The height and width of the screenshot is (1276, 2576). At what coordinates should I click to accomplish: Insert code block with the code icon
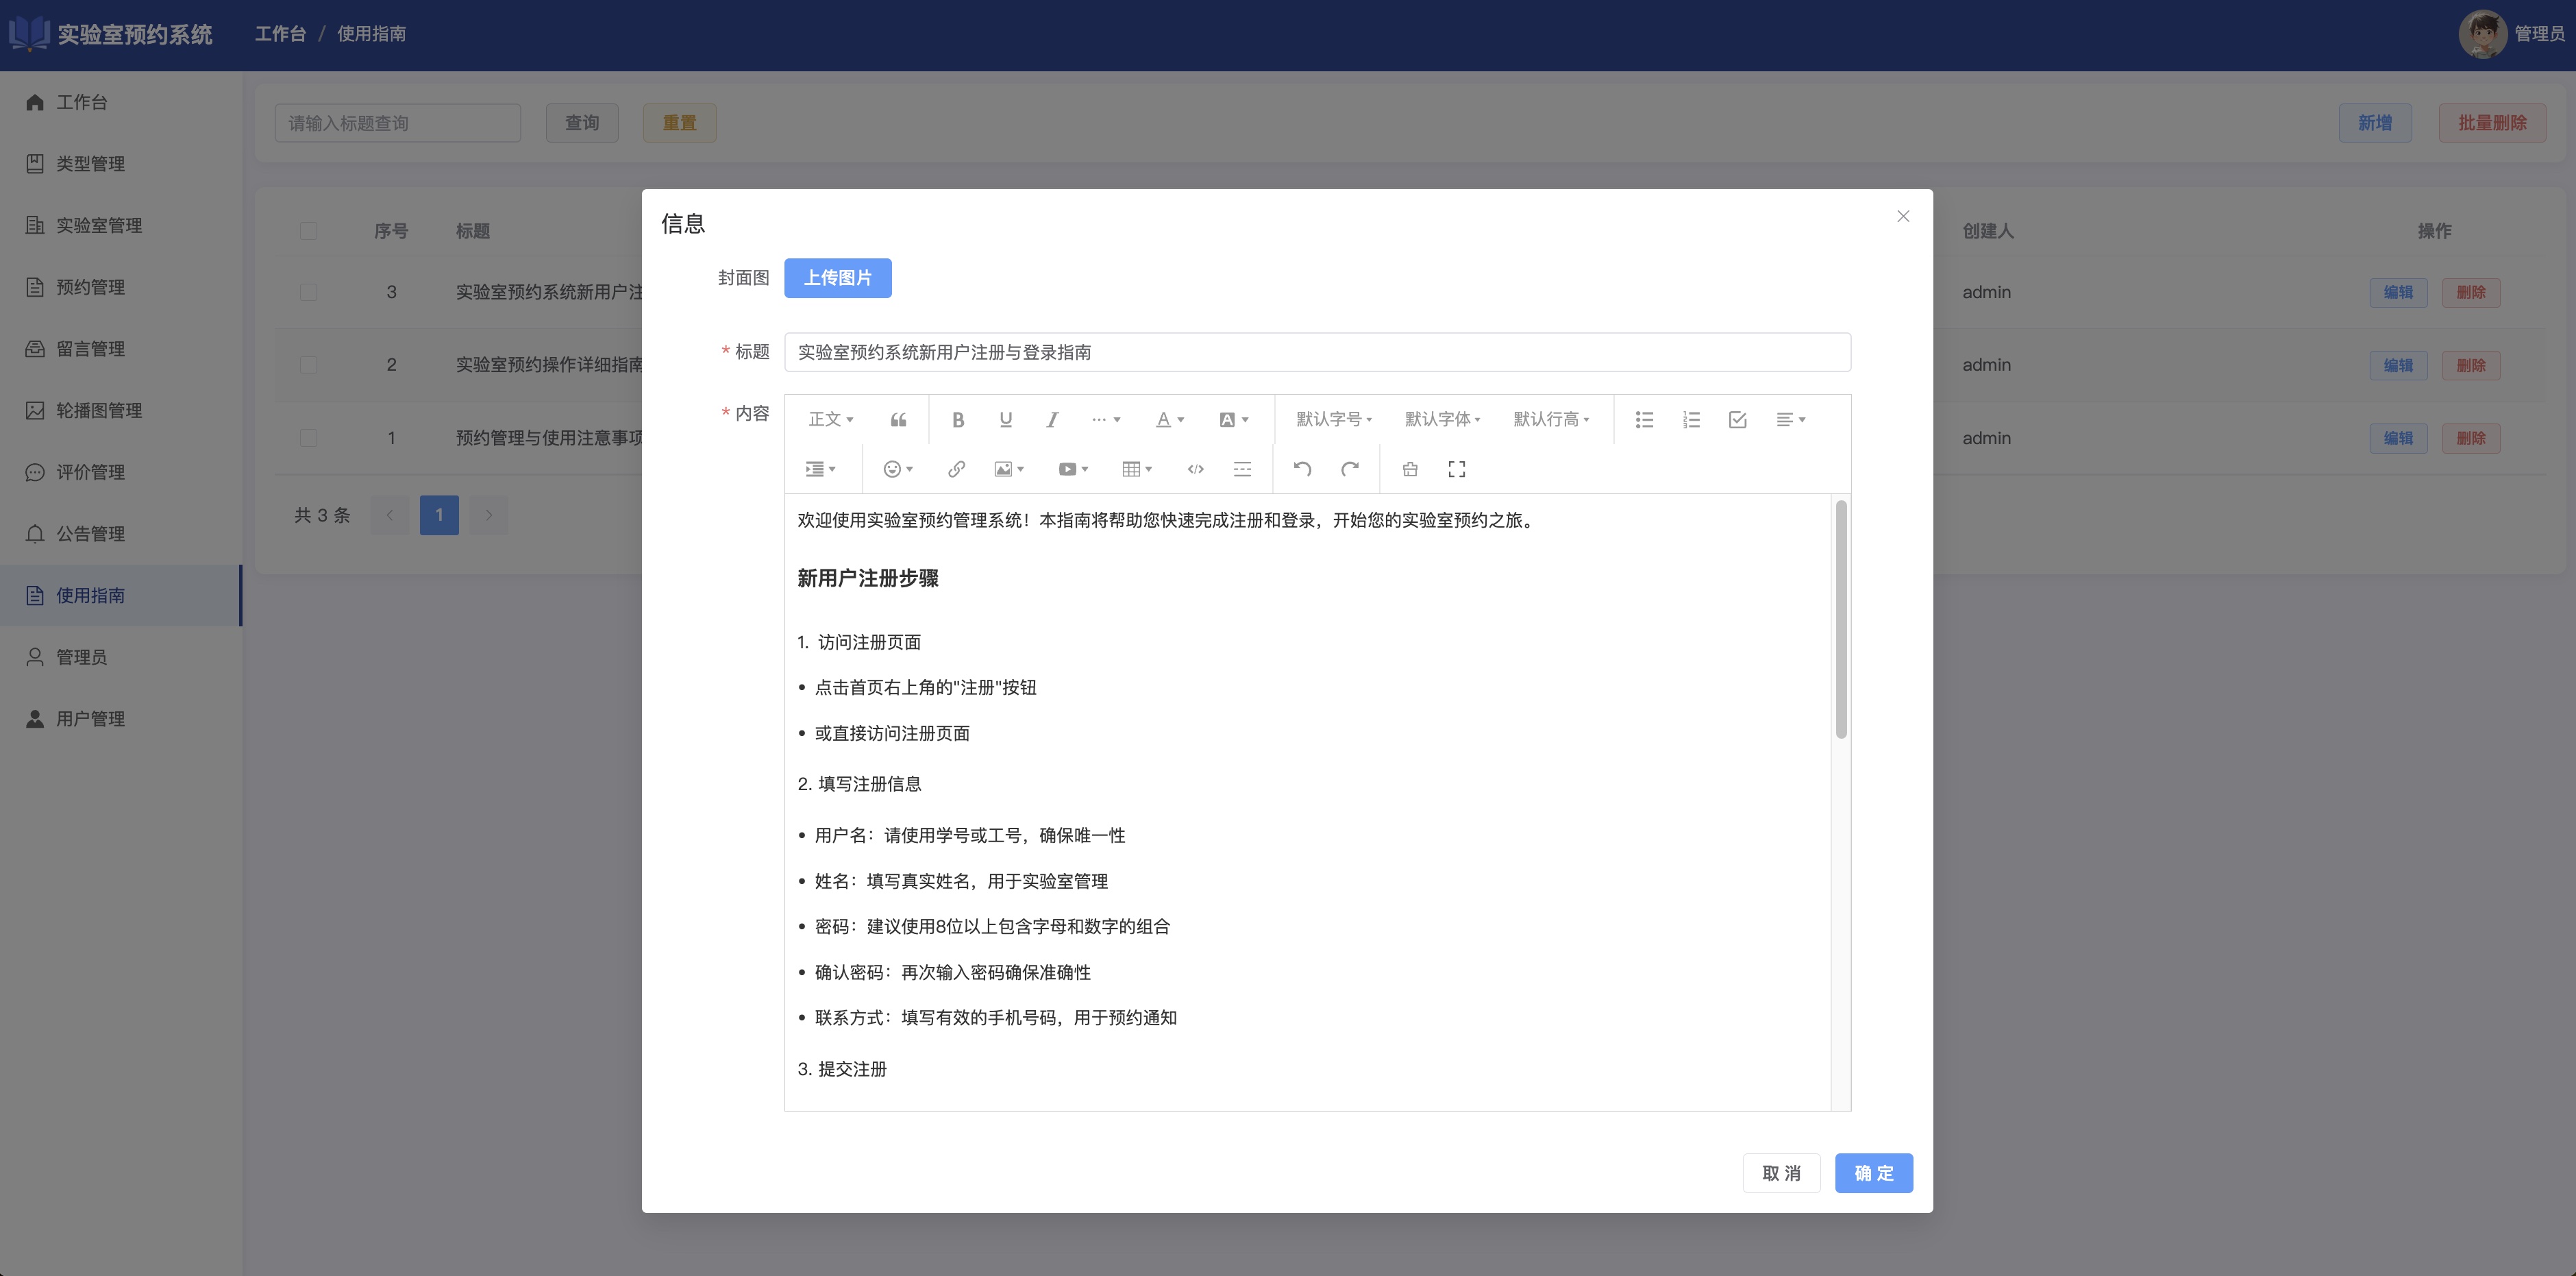click(1195, 469)
